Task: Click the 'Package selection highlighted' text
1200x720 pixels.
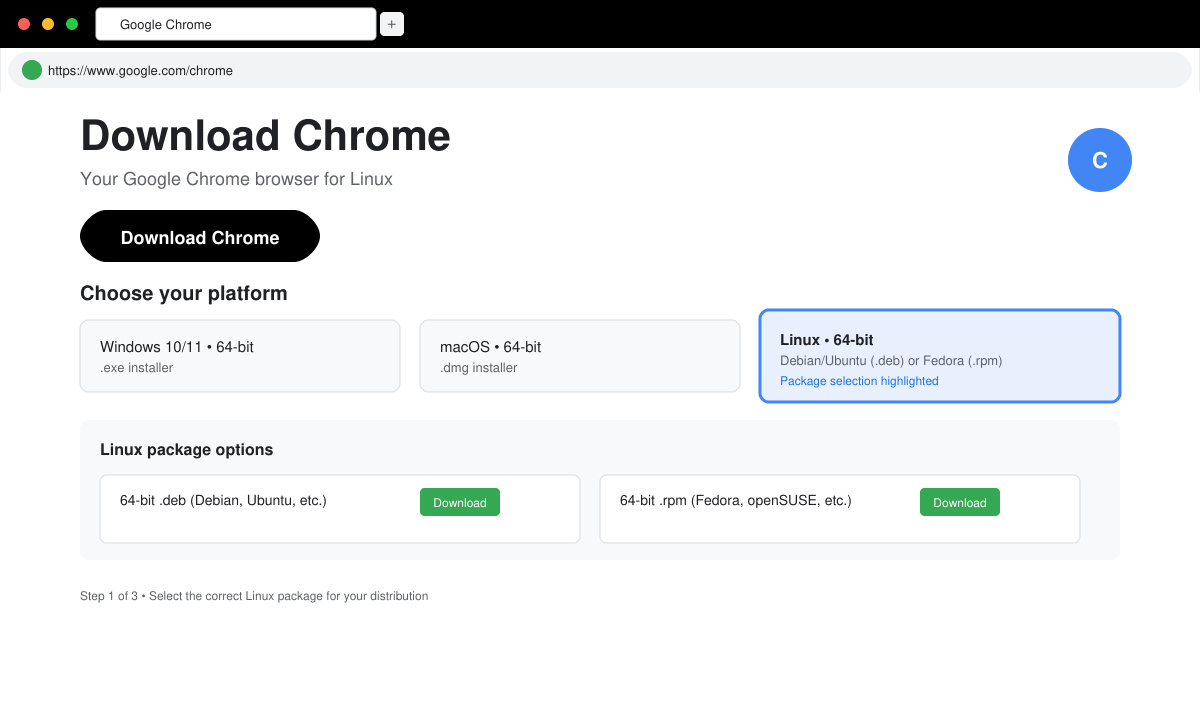Action: (859, 381)
